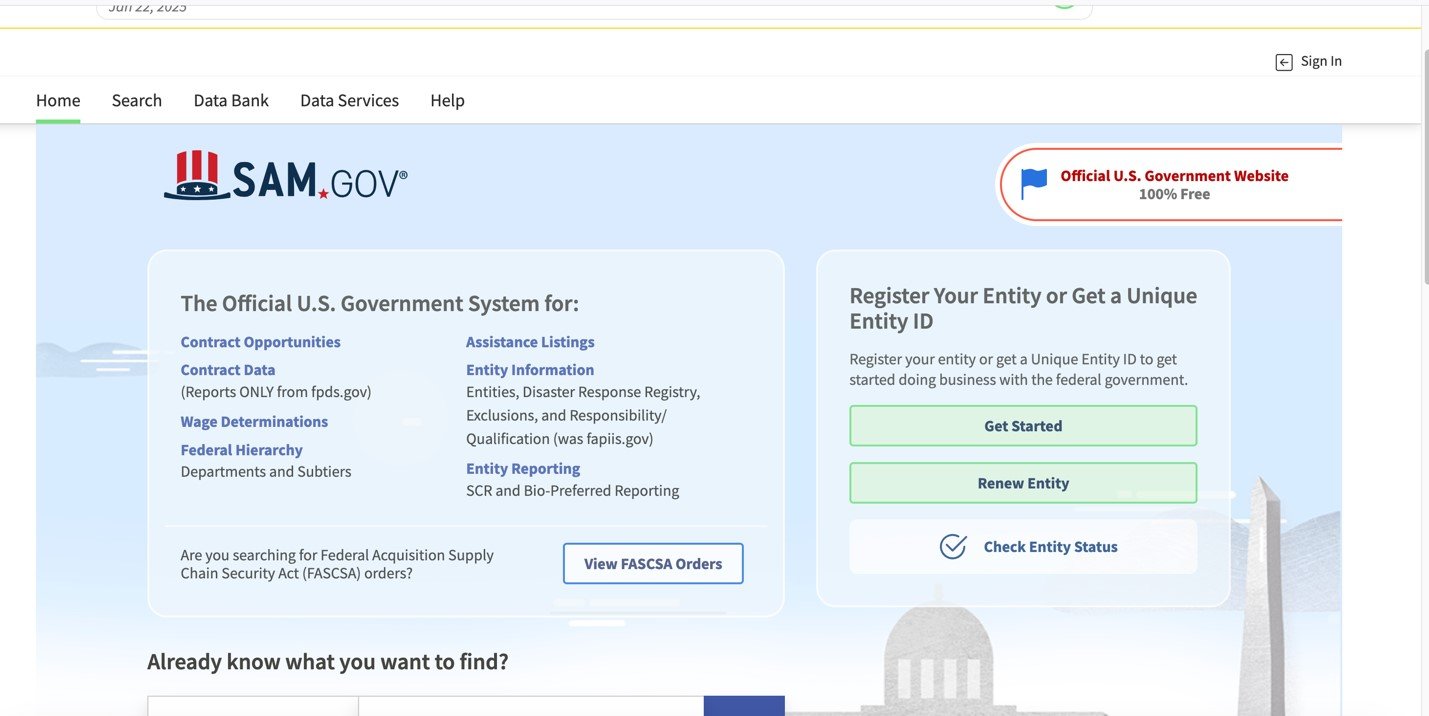Open the Entity Information link
Screen dimensions: 1429x716
(x=530, y=370)
